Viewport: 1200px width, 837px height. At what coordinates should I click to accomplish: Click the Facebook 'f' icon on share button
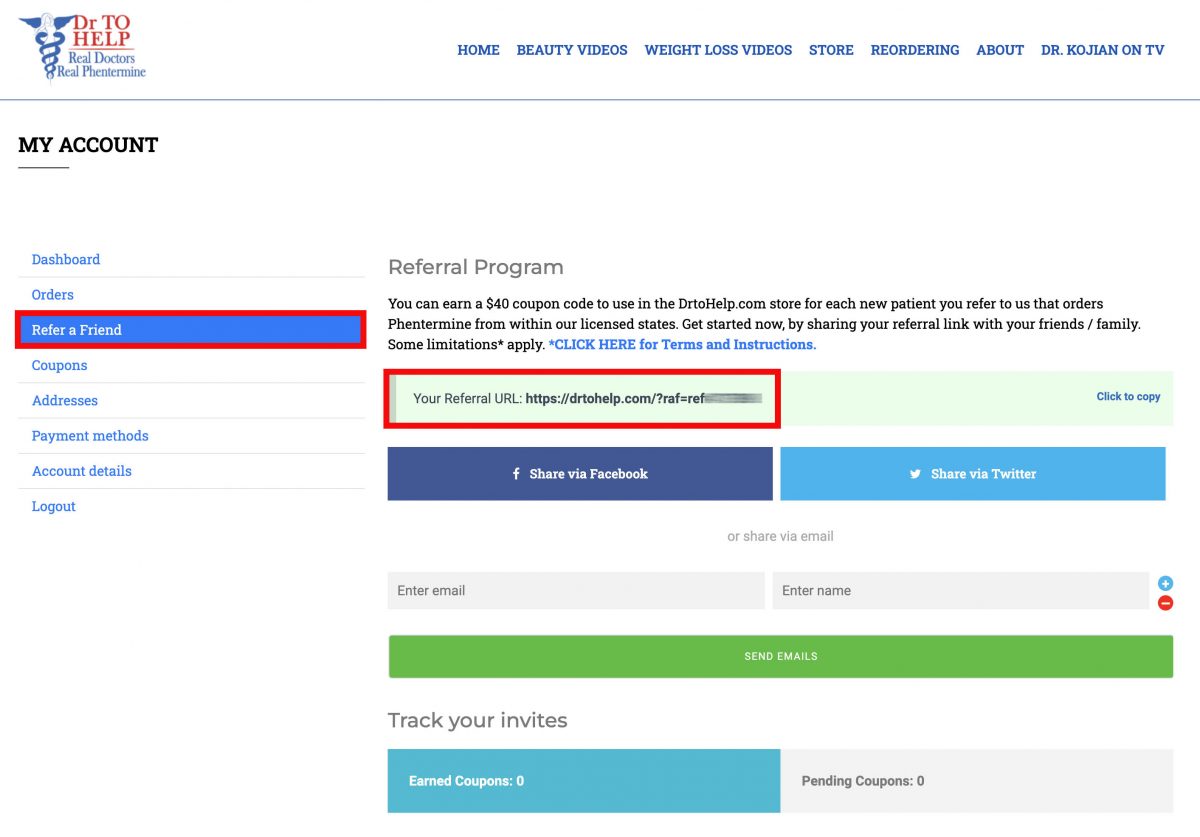coord(516,473)
